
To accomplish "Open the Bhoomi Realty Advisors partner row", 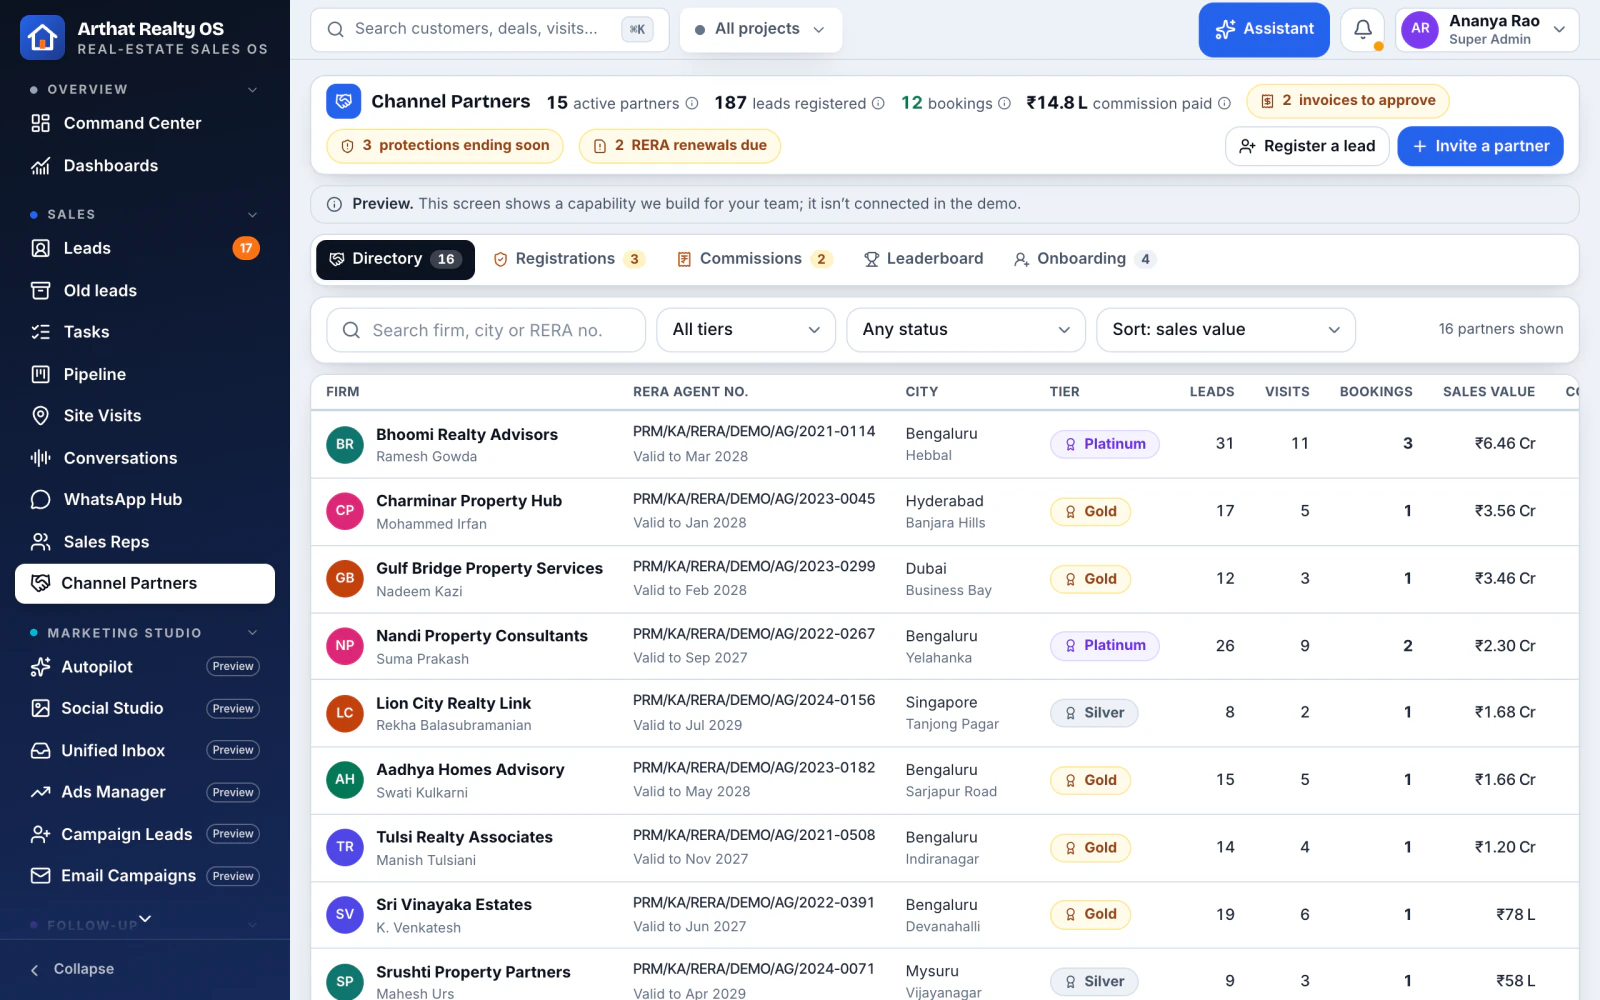I will tap(944, 444).
